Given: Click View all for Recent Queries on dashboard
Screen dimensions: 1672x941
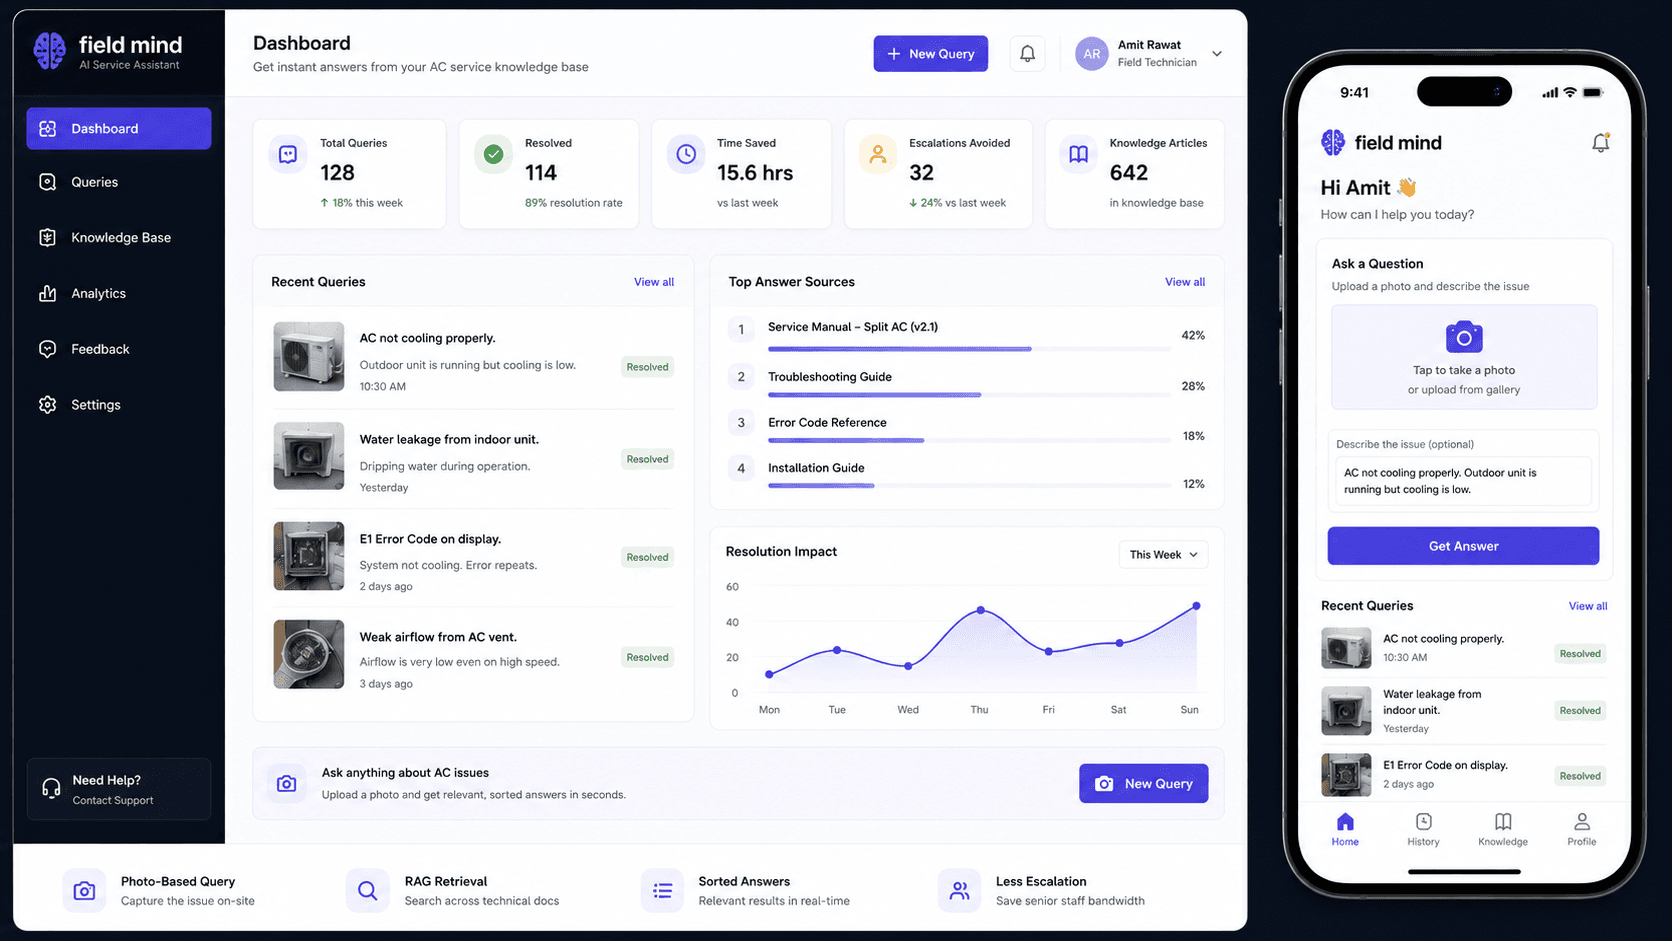Looking at the screenshot, I should 654,282.
